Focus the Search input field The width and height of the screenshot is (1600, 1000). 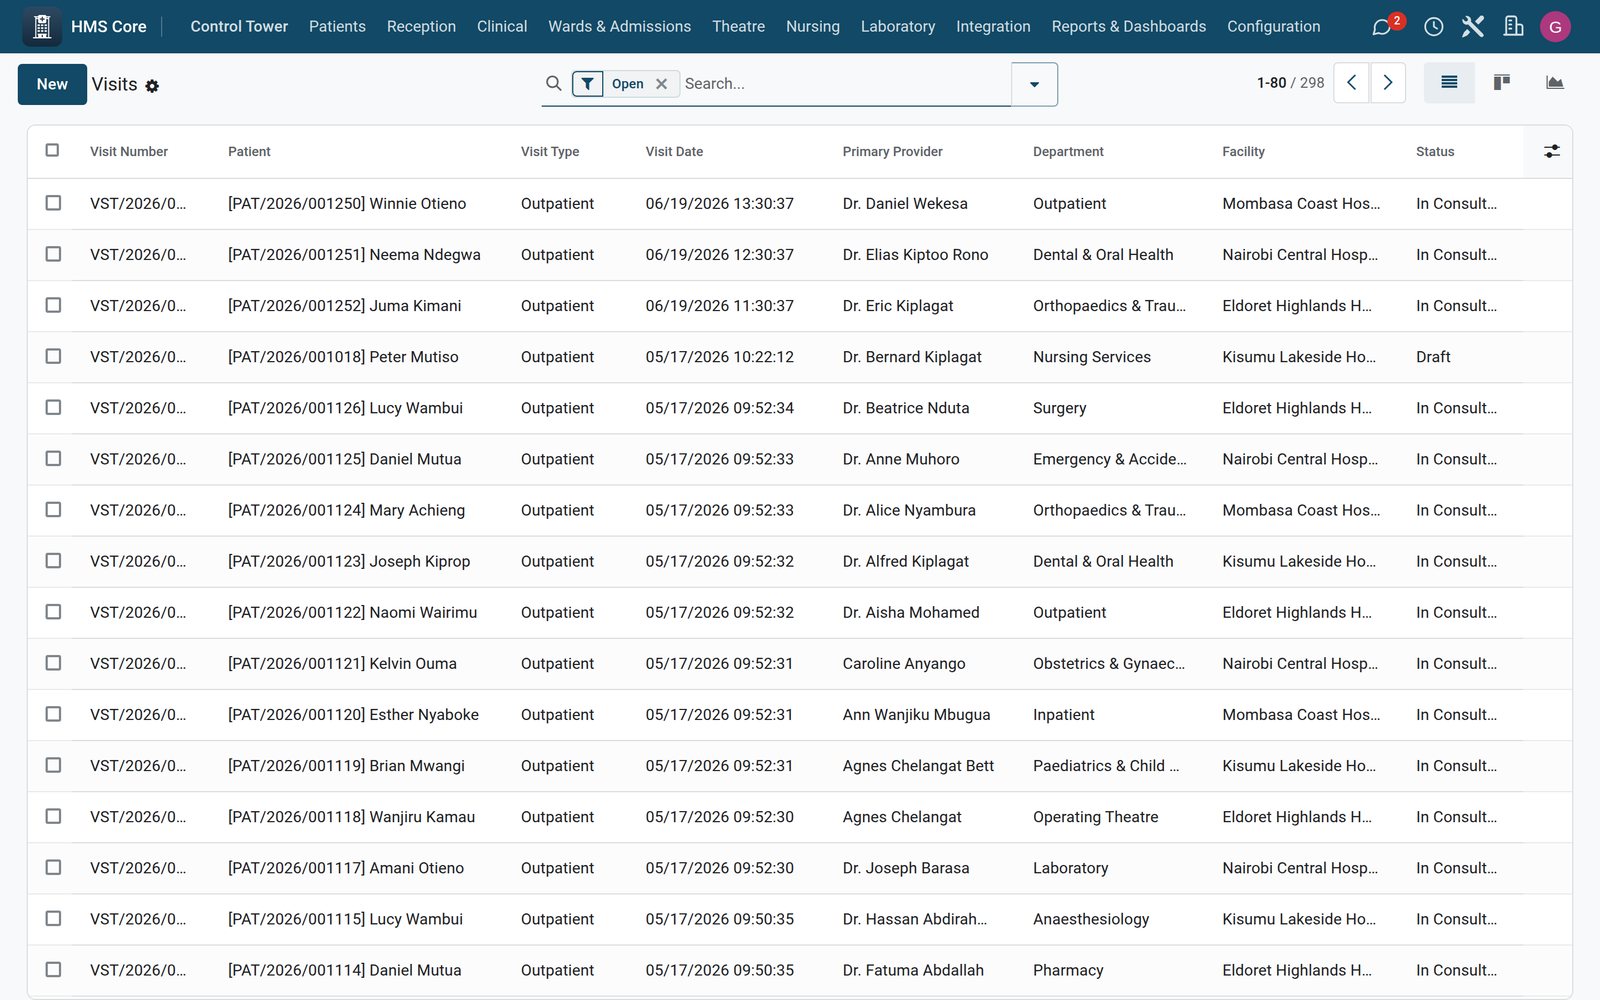tap(845, 84)
